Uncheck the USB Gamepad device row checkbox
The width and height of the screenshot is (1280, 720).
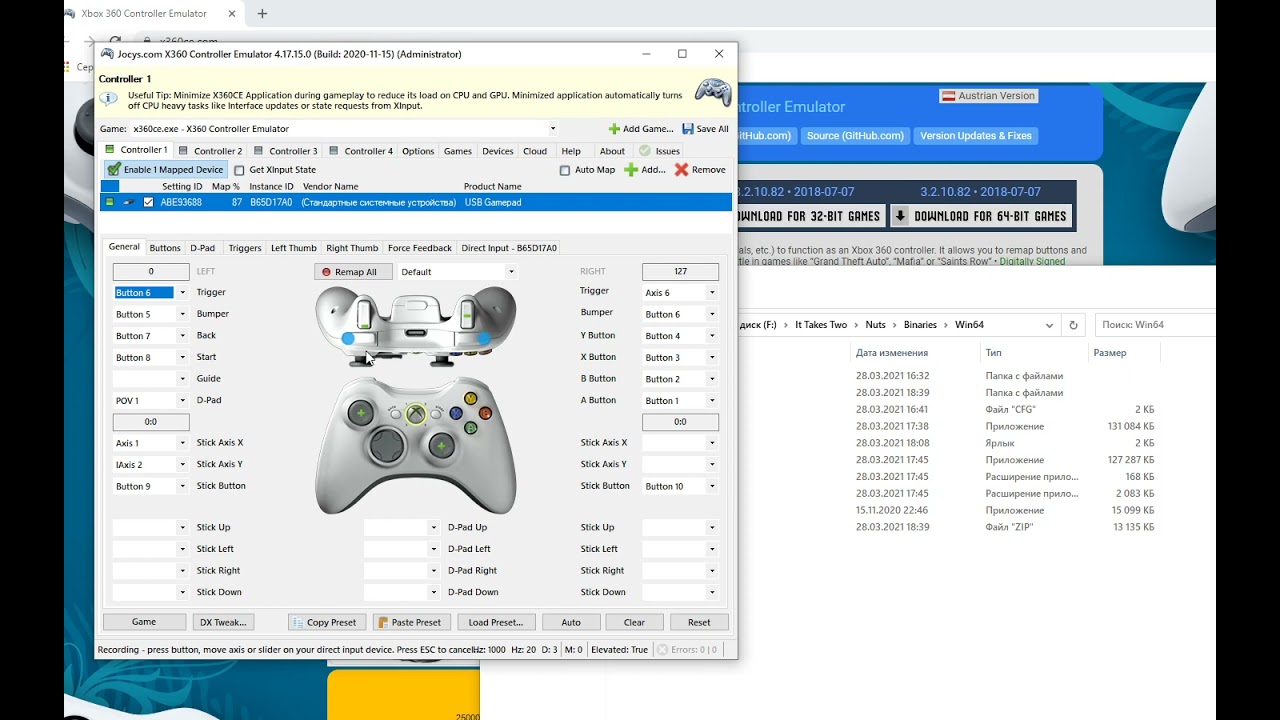click(x=149, y=202)
